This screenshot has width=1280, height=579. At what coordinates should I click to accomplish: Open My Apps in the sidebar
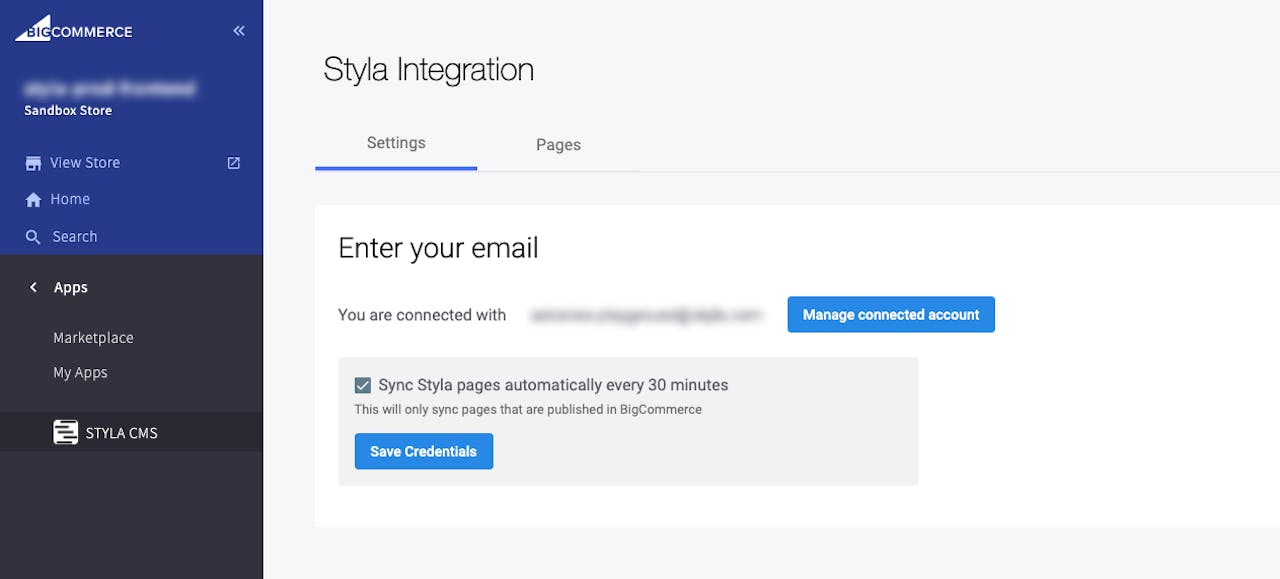(x=80, y=373)
